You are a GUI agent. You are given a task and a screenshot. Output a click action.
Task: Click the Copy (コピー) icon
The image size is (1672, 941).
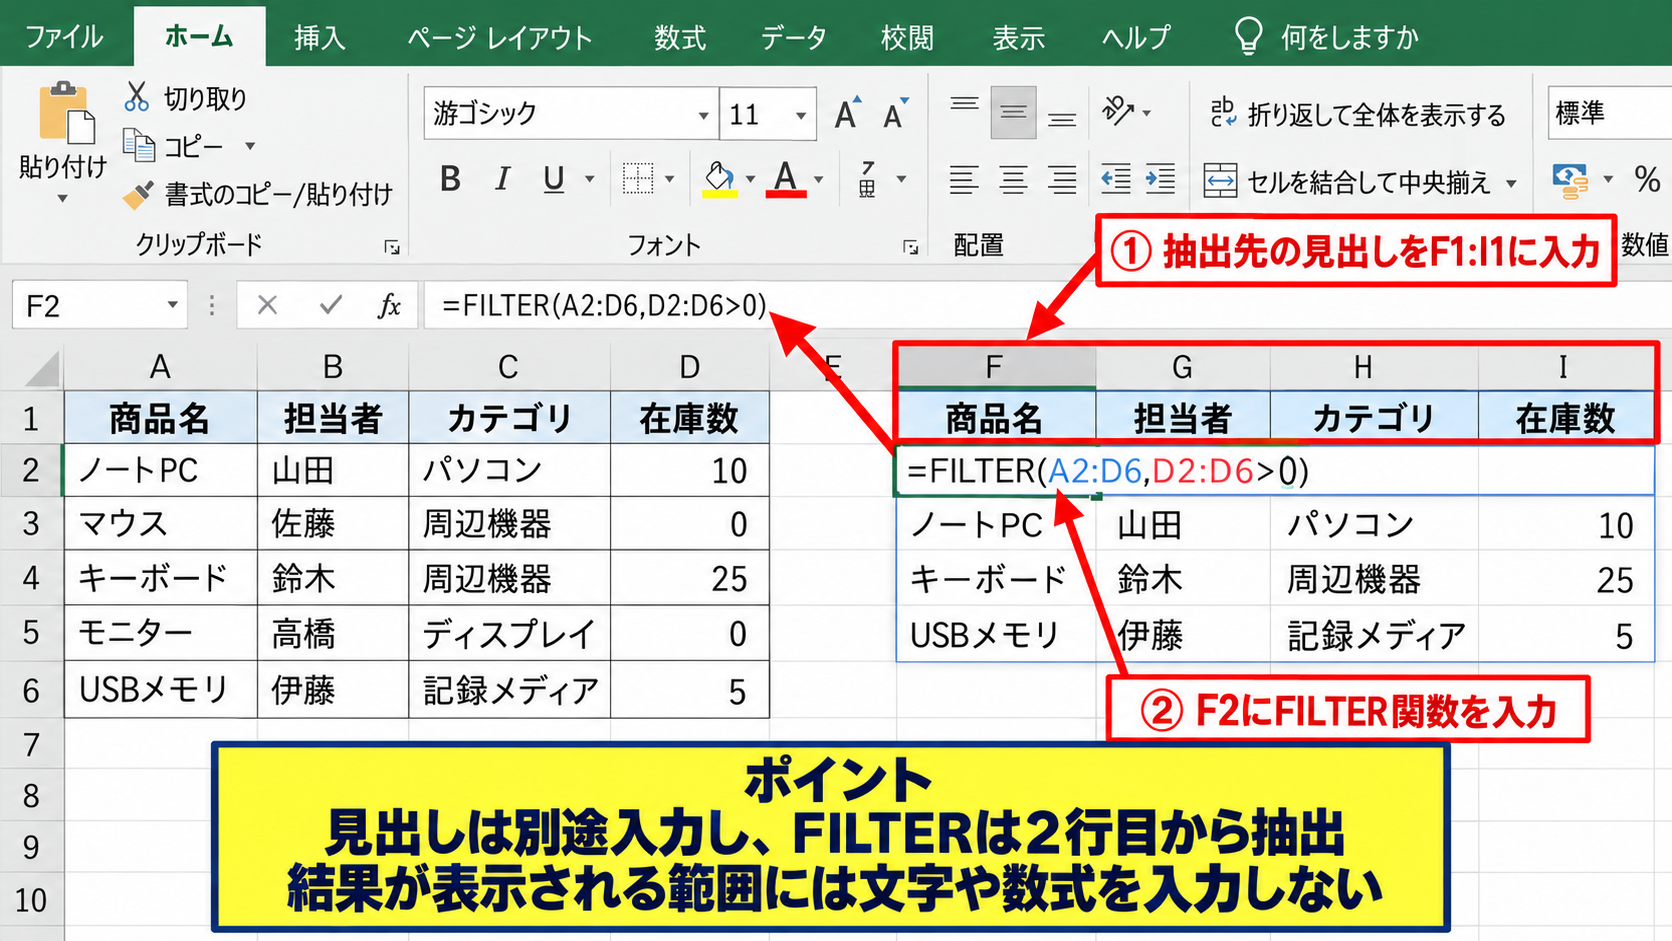tap(139, 146)
